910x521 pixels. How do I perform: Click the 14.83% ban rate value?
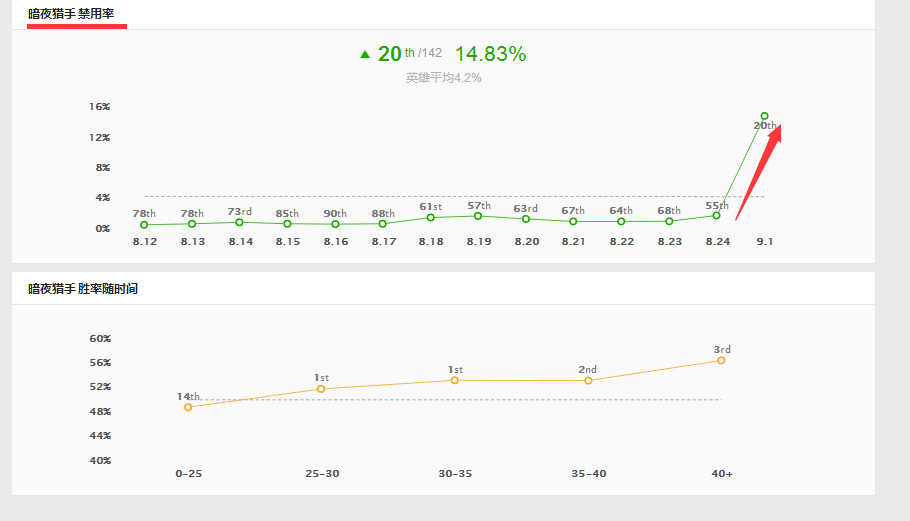(x=490, y=55)
